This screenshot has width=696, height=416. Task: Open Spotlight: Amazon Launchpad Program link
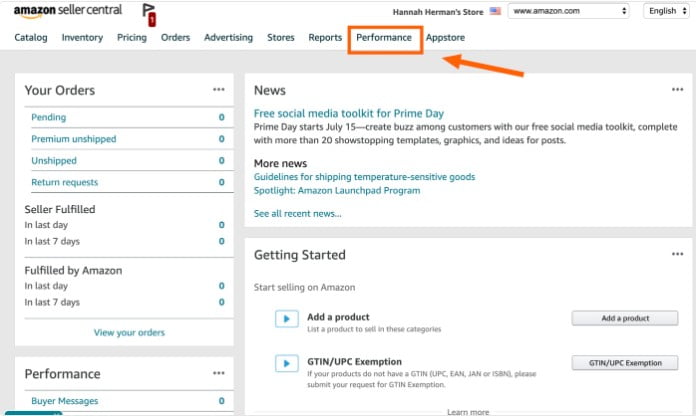tap(337, 190)
